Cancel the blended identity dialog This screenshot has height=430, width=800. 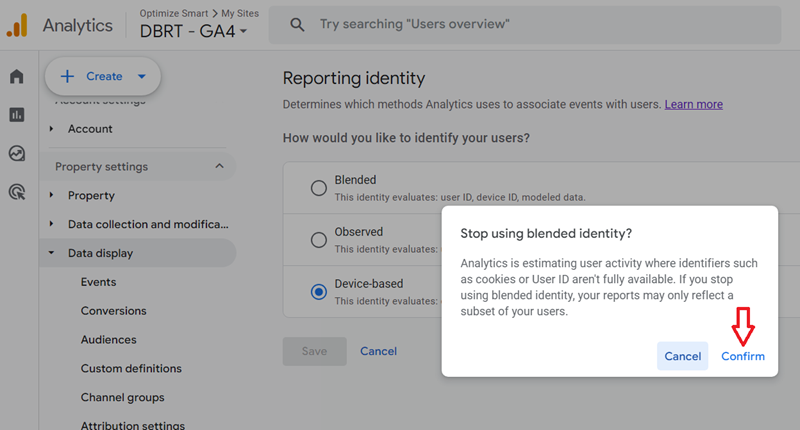coord(683,356)
